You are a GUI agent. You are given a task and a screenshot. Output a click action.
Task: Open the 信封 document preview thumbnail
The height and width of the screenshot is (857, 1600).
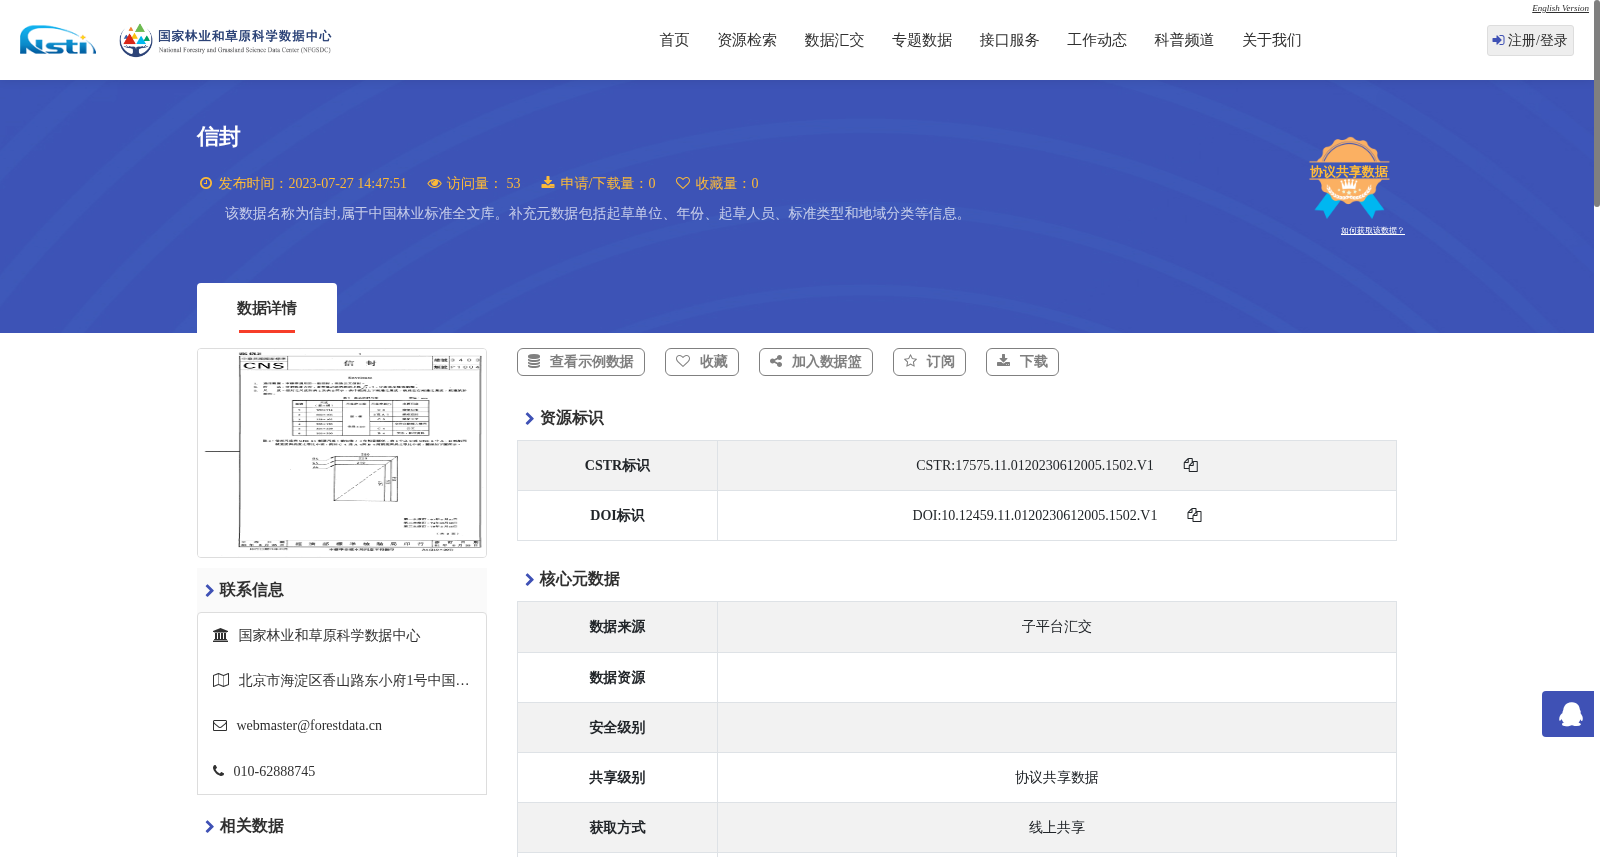[x=342, y=453]
